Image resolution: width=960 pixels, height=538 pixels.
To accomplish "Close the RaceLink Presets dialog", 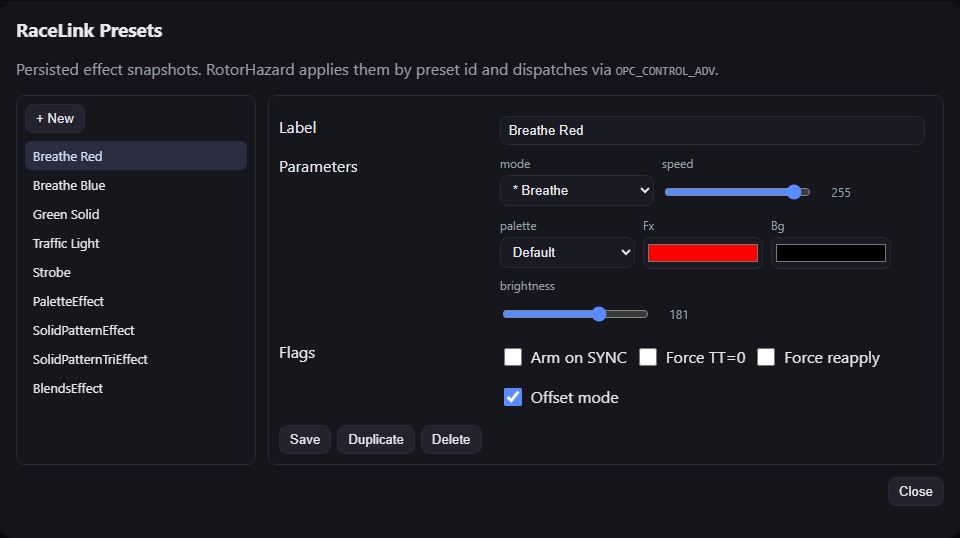I will [915, 491].
